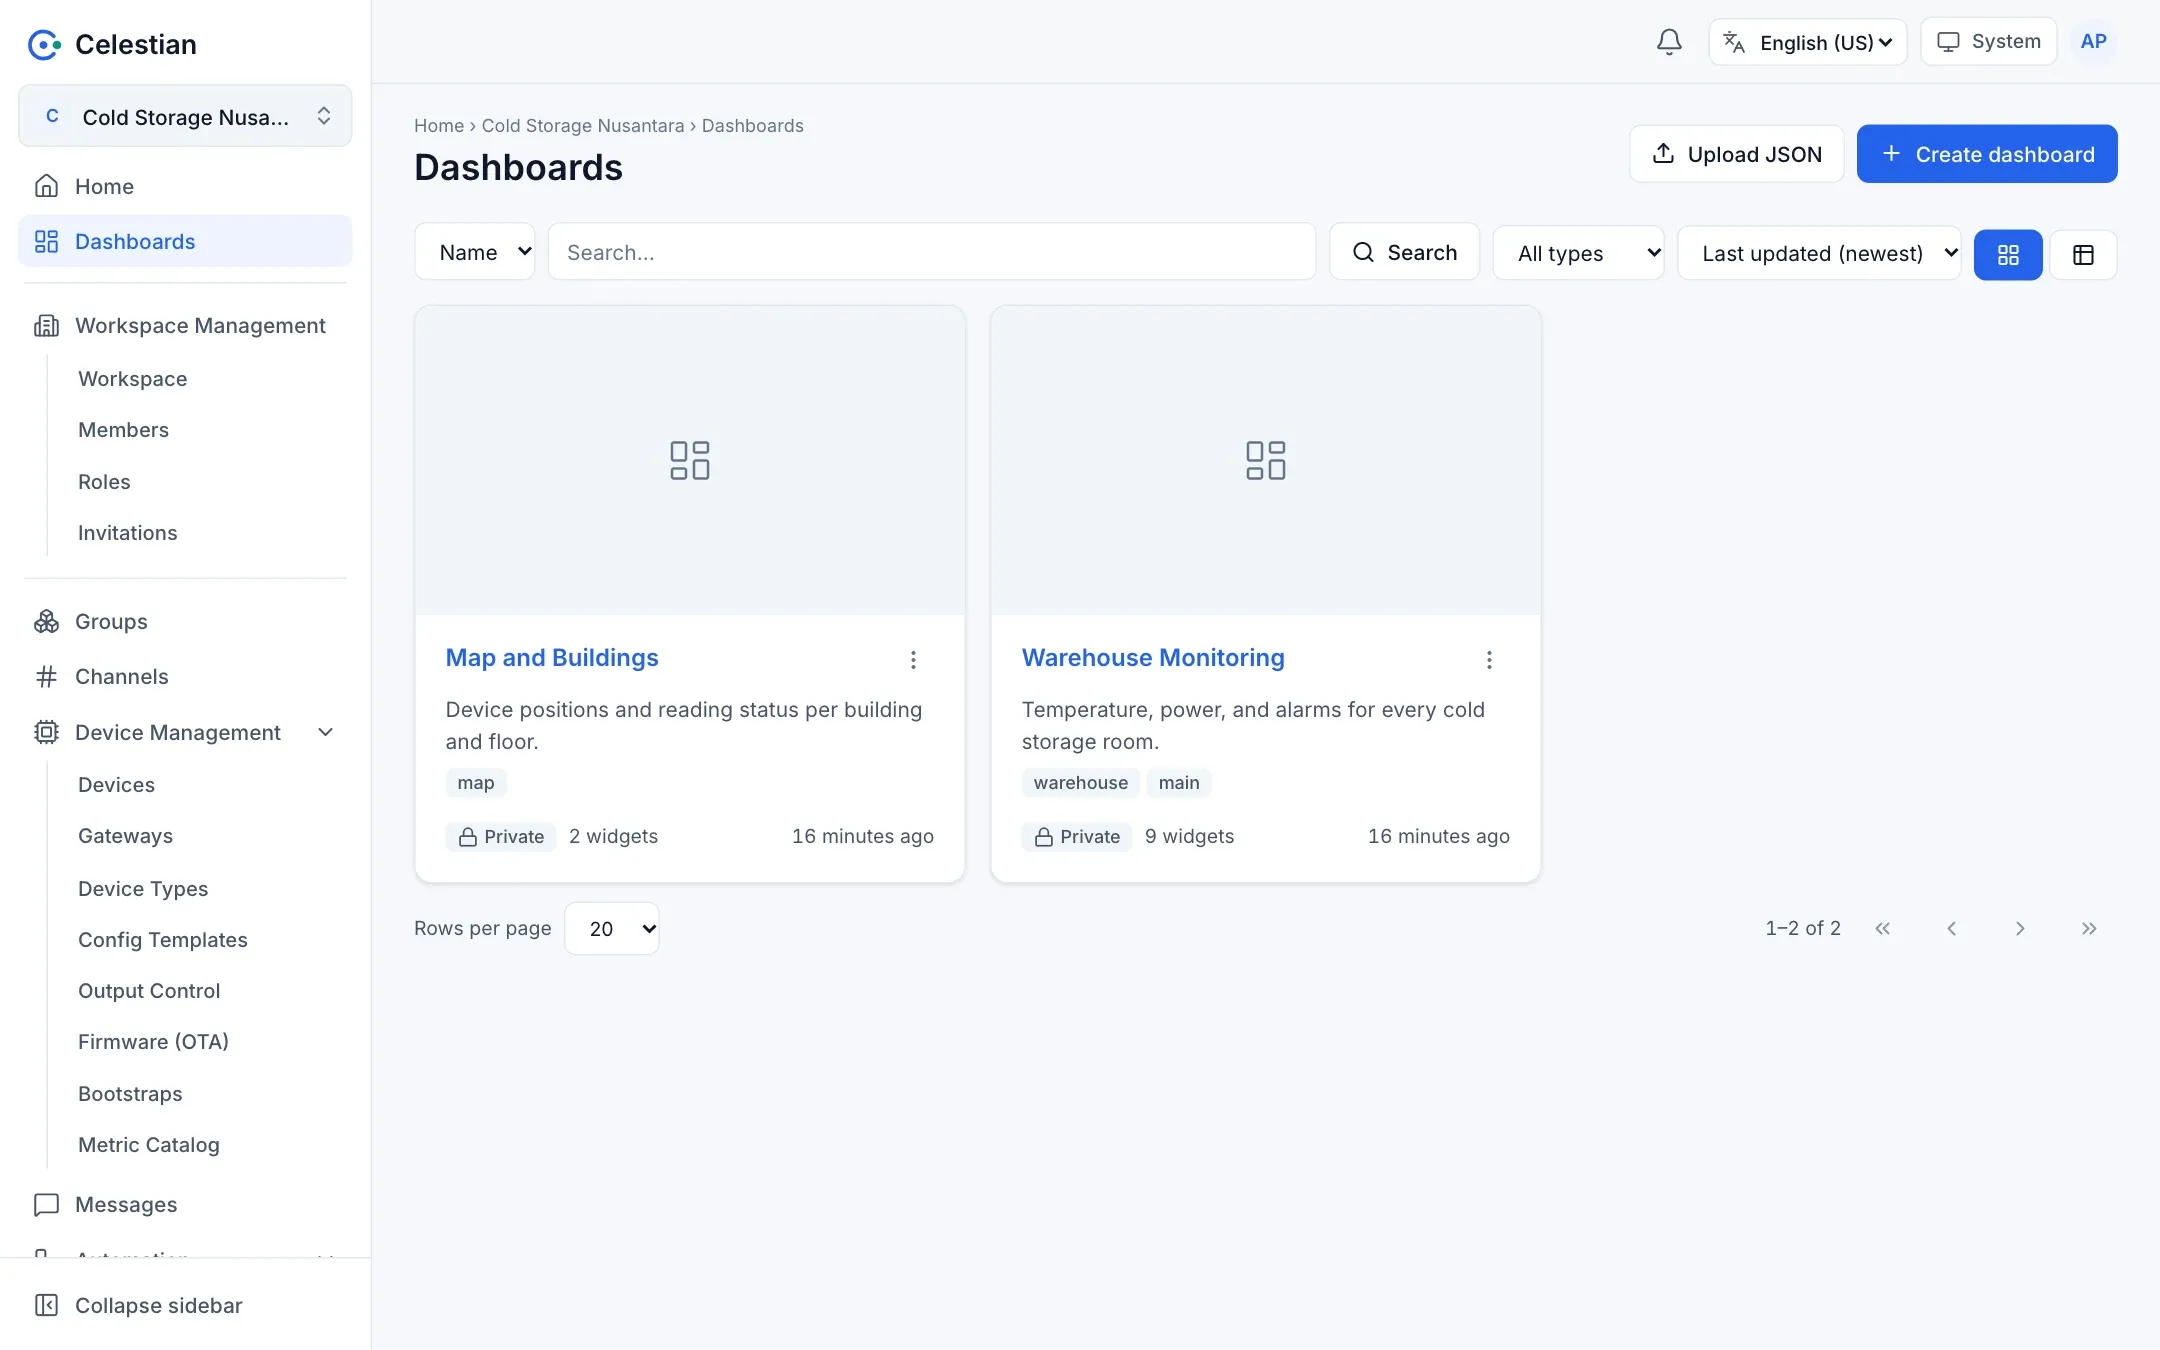
Task: Open Channels in the sidebar
Action: tap(185, 677)
